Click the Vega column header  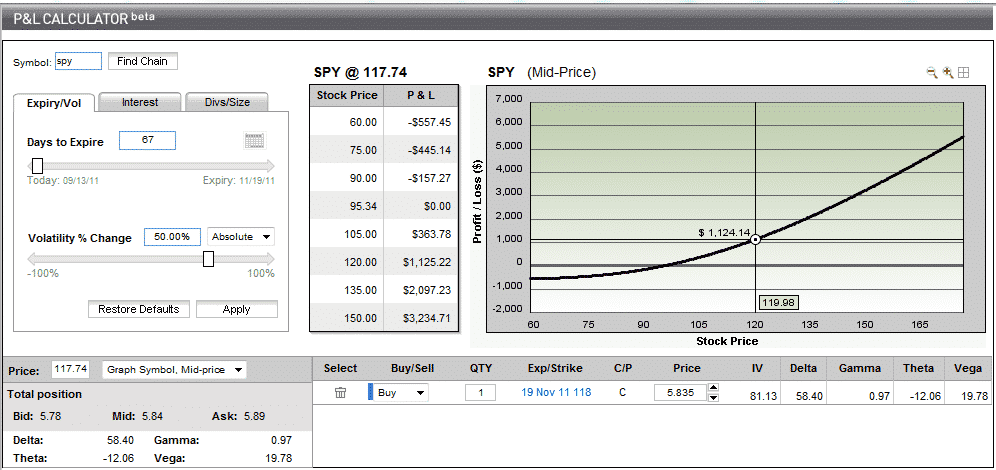(968, 368)
